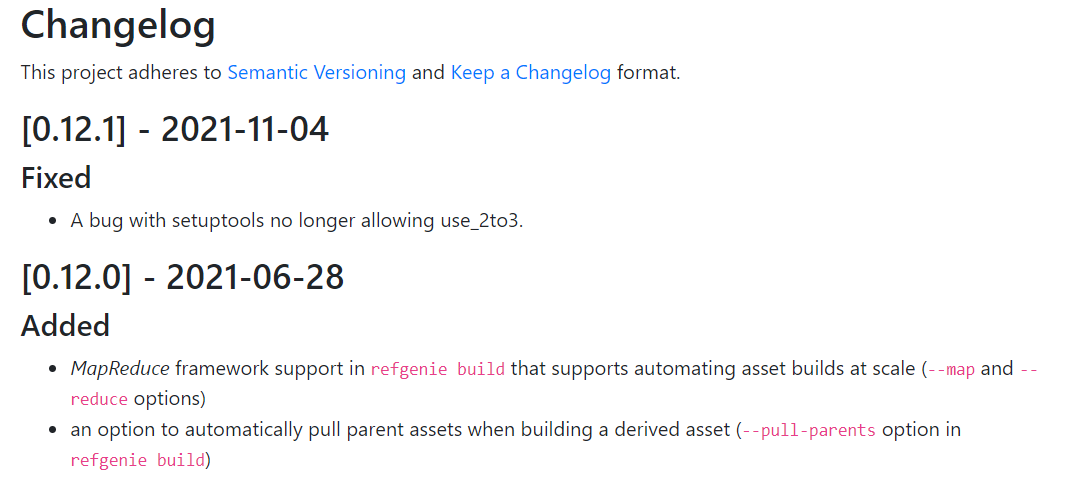Select the [0.12.0] - 2021-06-28 version heading
This screenshot has width=1081, height=480.
pos(182,277)
